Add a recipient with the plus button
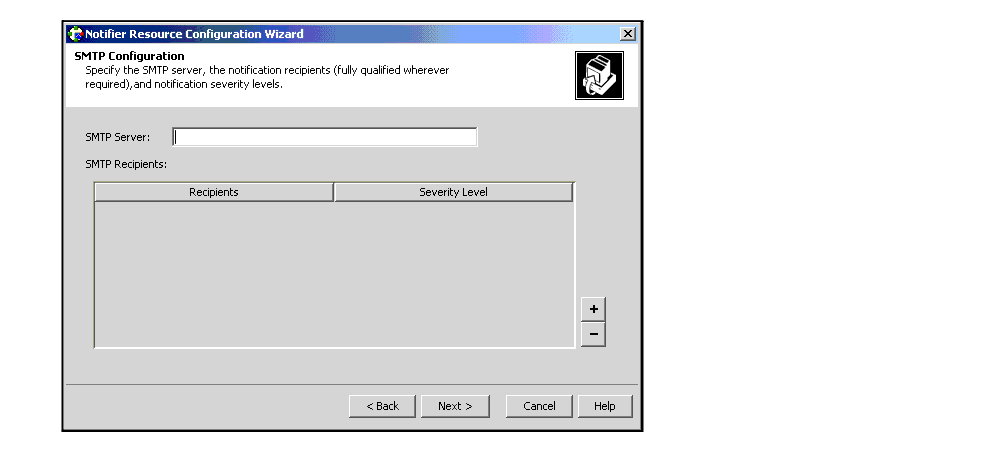The image size is (1008, 452). click(593, 310)
